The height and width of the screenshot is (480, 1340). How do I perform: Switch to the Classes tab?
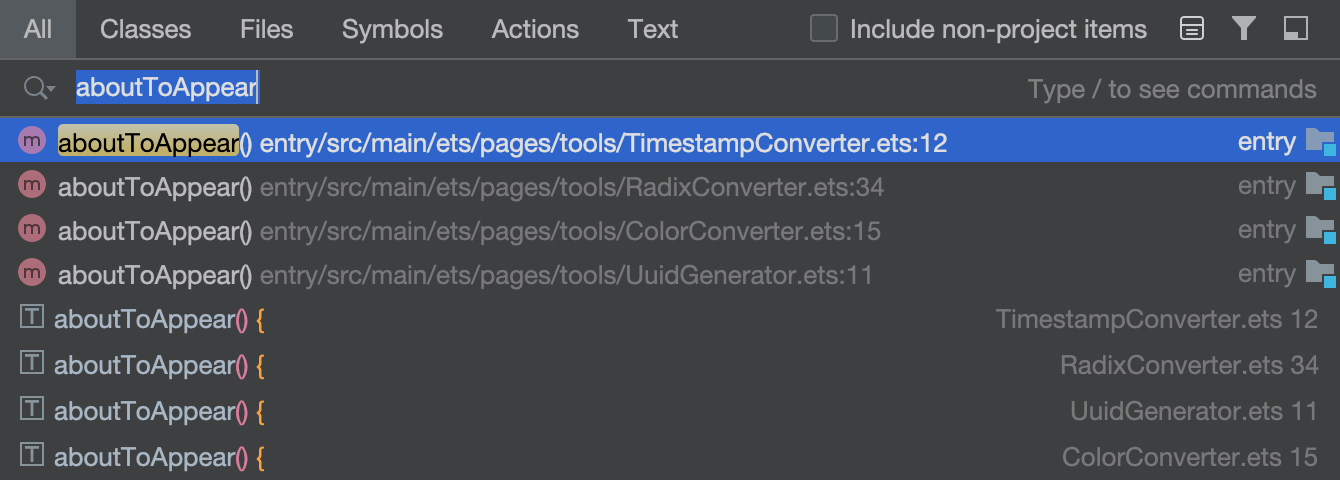coord(145,29)
